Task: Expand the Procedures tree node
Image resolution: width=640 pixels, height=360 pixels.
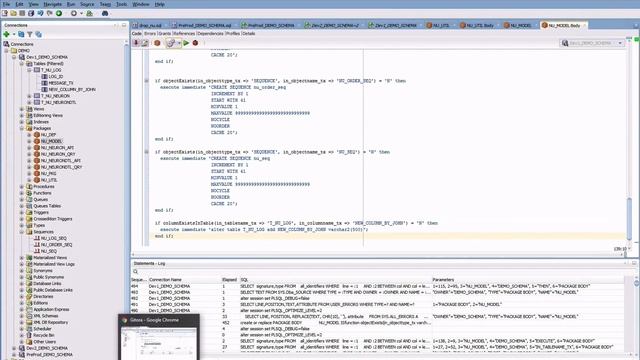Action: point(22,187)
